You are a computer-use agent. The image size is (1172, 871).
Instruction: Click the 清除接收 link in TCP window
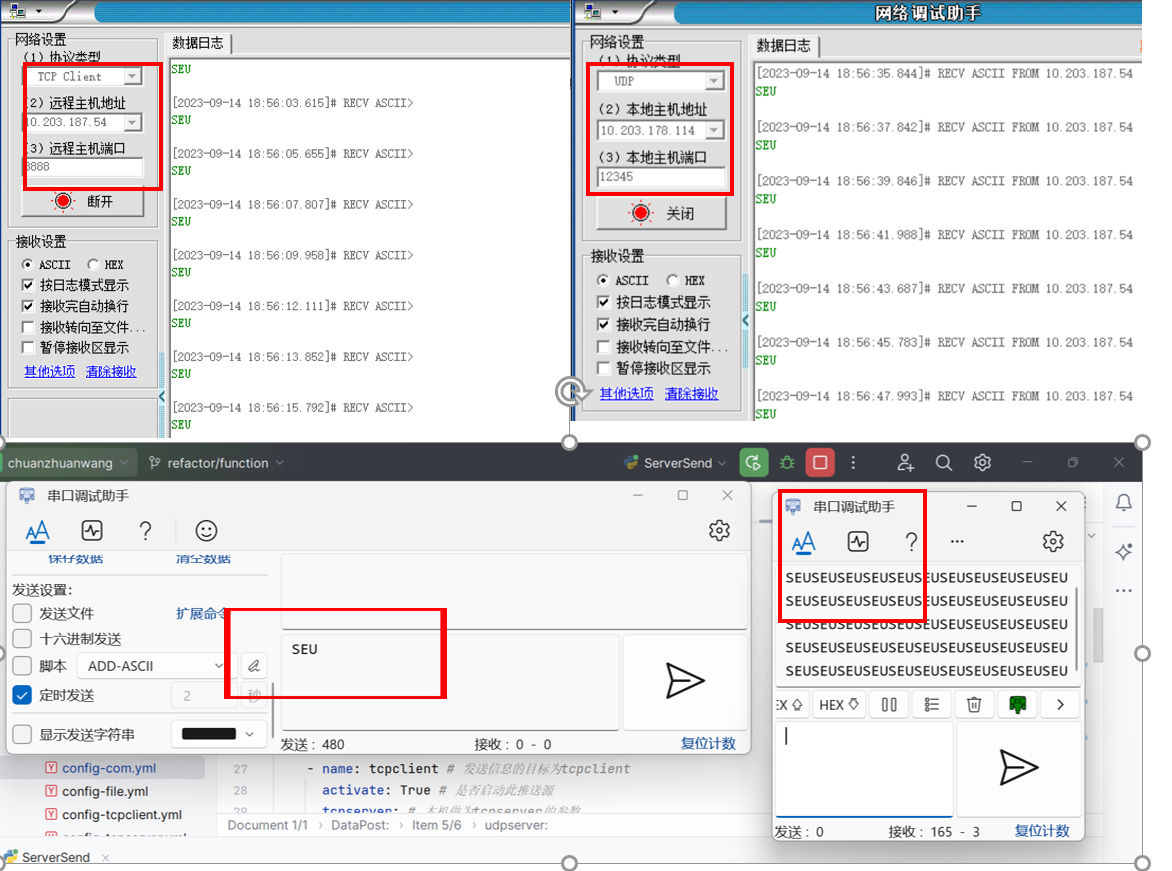point(111,371)
